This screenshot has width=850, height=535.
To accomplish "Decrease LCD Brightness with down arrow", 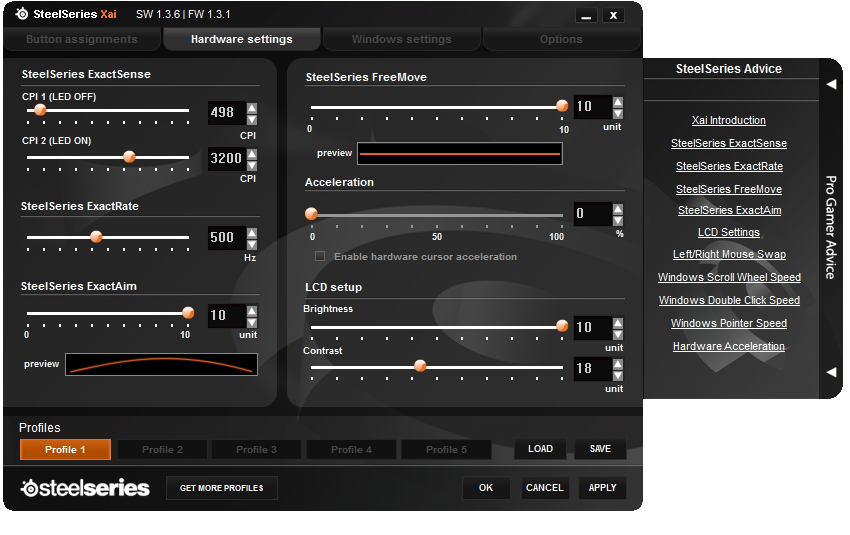I will [x=618, y=333].
